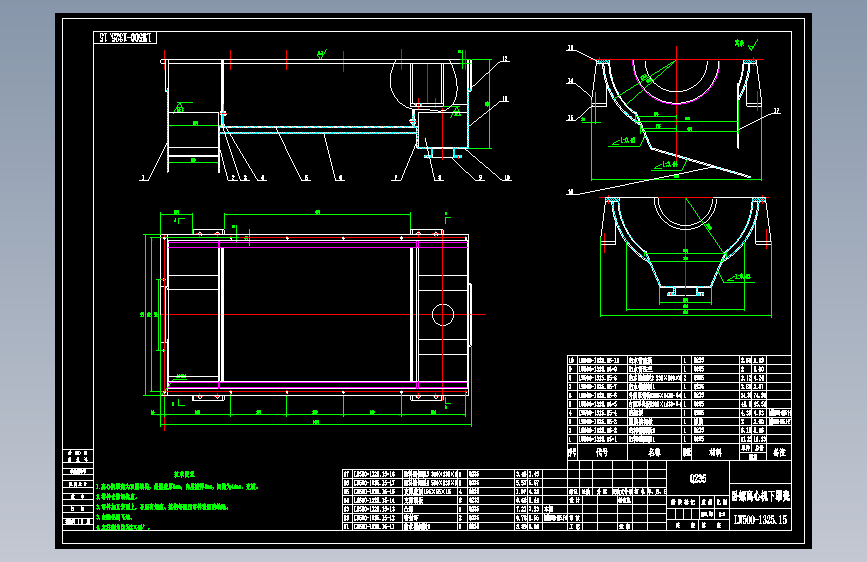Click the 代号 column header in parts list
Image resolution: width=867 pixels, height=562 pixels.
pyautogui.click(x=602, y=452)
